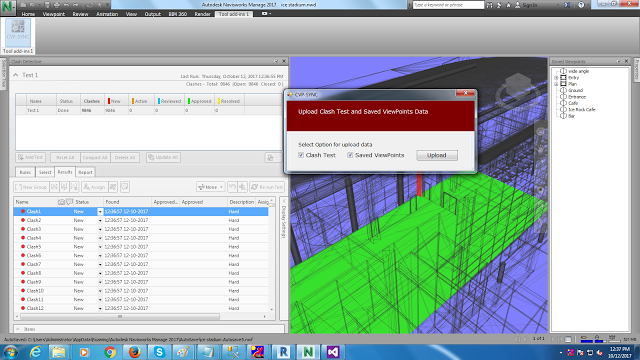This screenshot has width=640, height=360.
Task: Click the Print icon in quick access toolbar
Action: (x=57, y=5)
